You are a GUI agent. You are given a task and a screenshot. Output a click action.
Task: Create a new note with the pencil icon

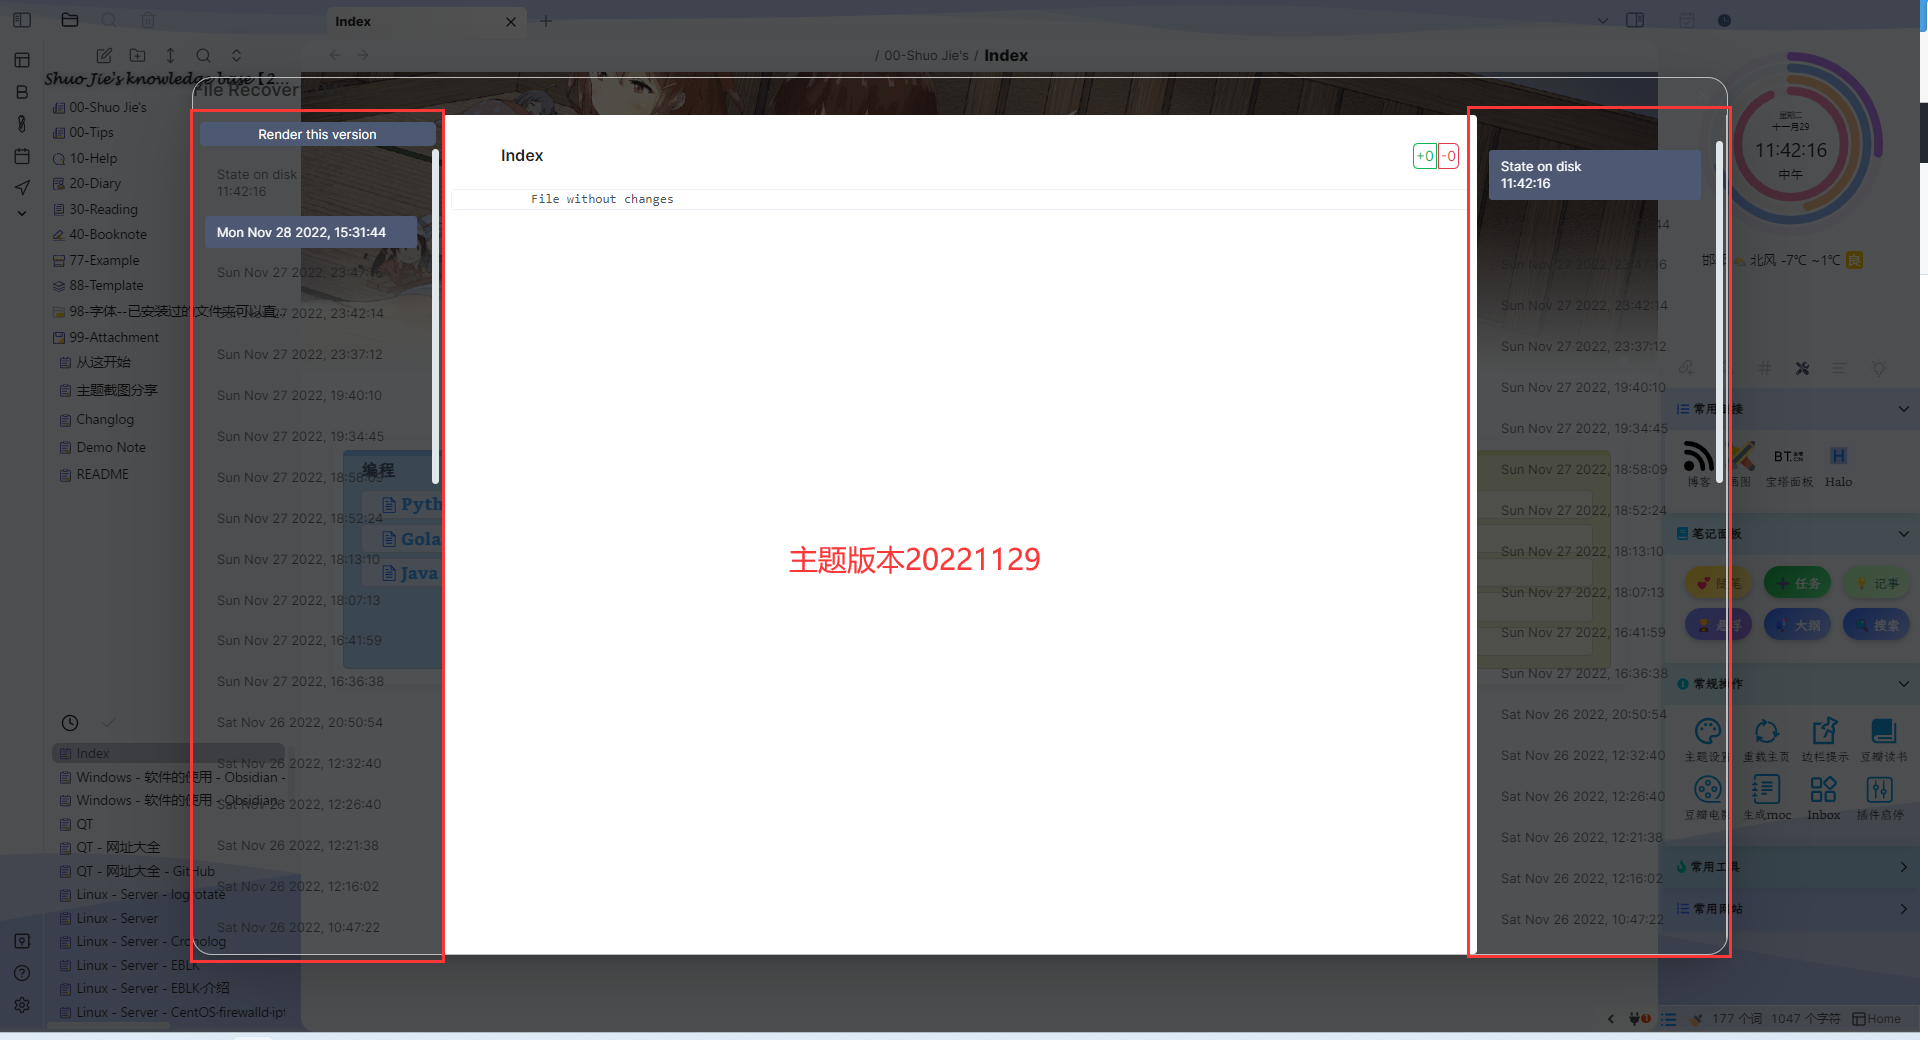(x=104, y=55)
